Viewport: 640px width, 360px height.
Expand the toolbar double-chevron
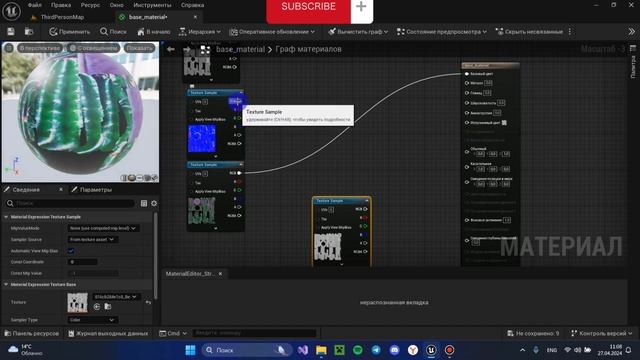pos(631,31)
